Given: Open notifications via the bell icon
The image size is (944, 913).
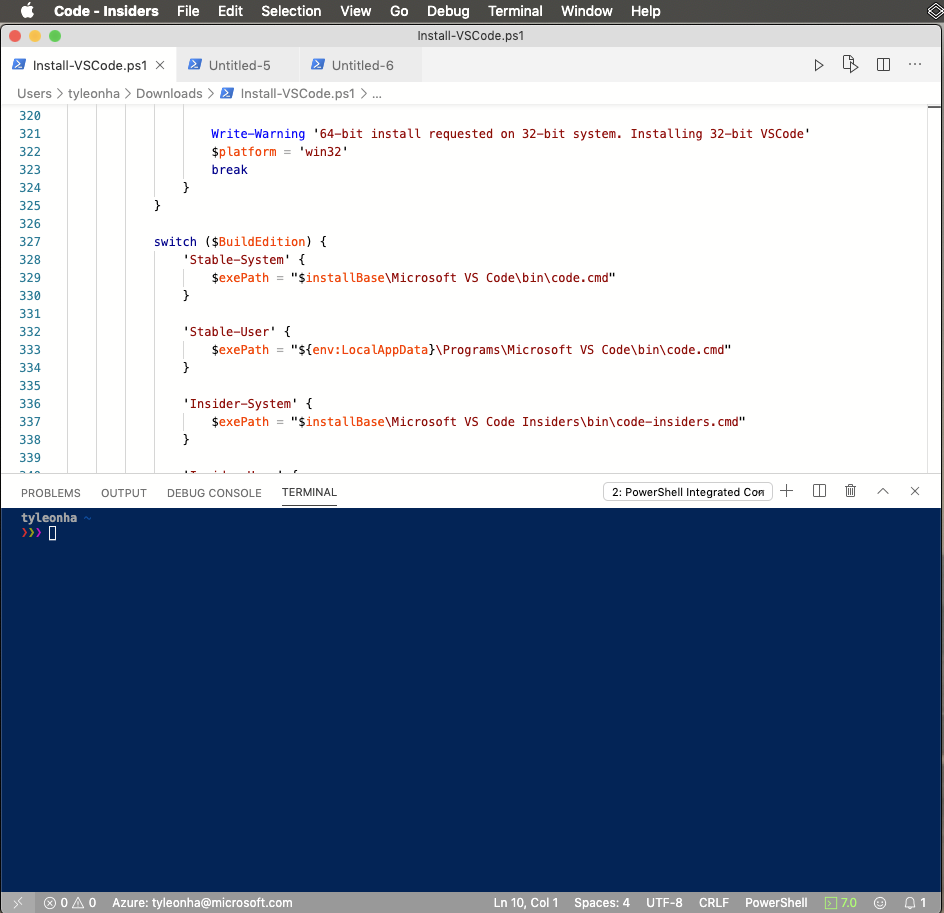Looking at the screenshot, I should point(905,902).
